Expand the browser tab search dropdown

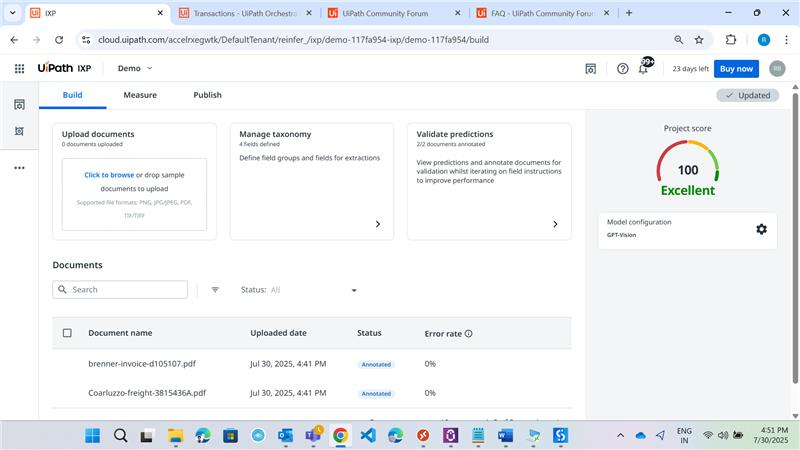click(x=13, y=13)
